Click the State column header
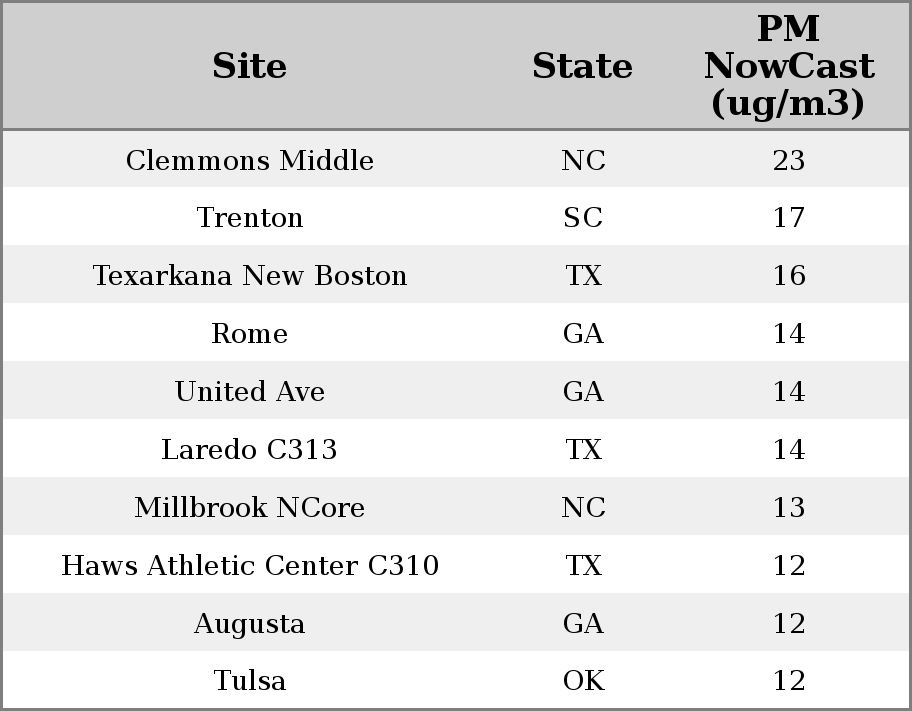This screenshot has height=711, width=912. [583, 66]
